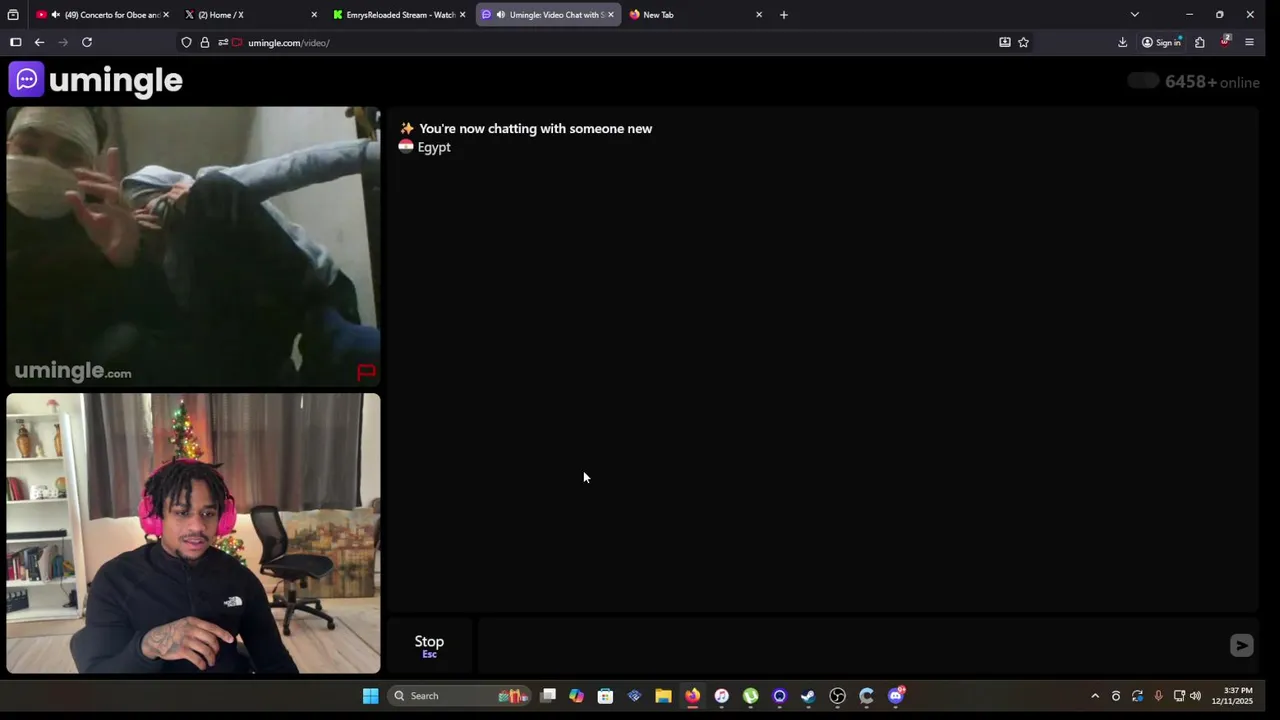Focus the chat message input field
The image size is (1280, 720).
[x=850, y=646]
